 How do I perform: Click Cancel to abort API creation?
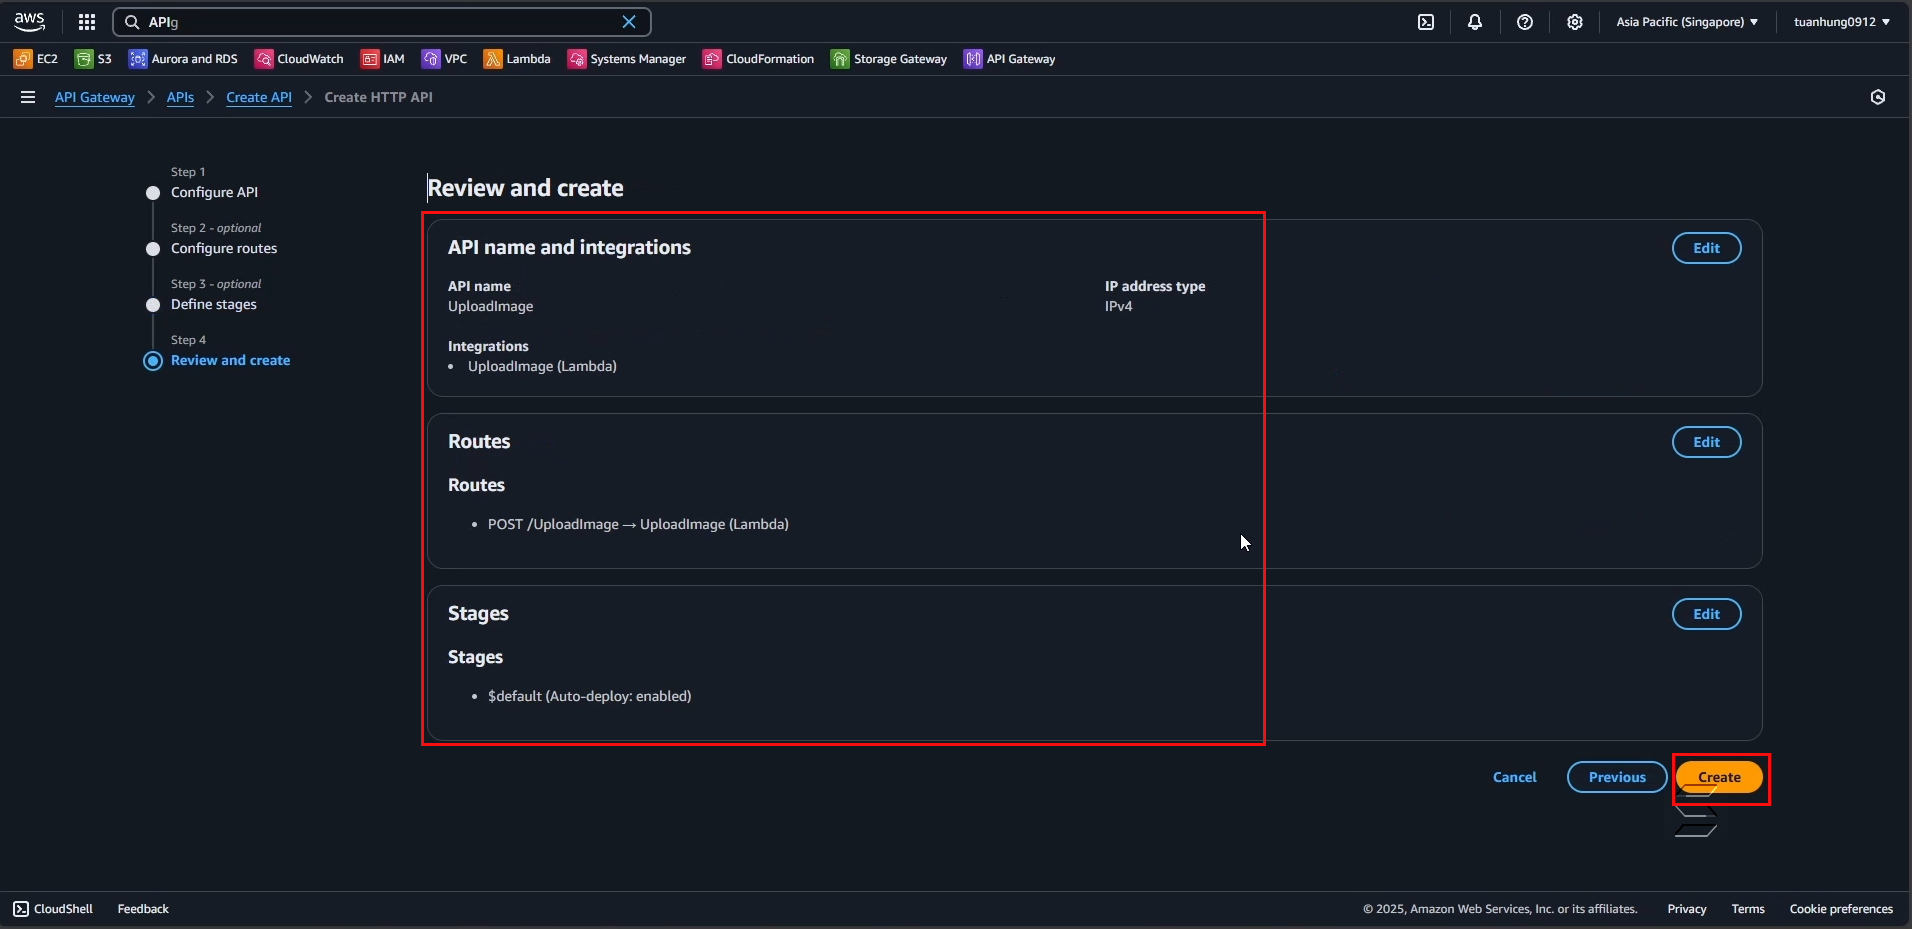point(1515,777)
